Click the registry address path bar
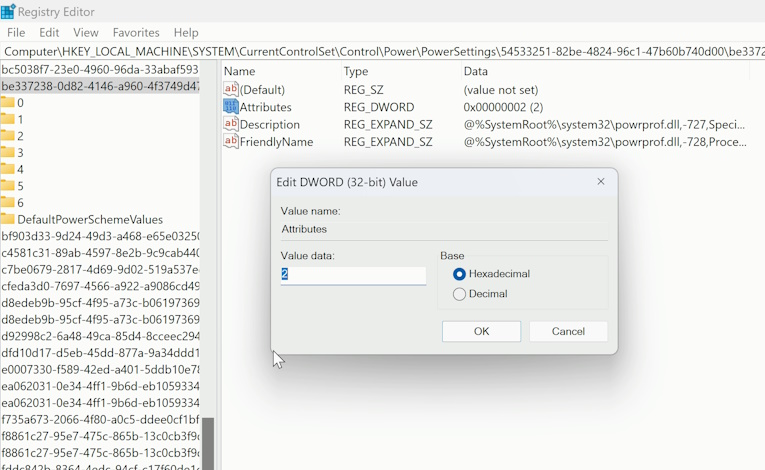The width and height of the screenshot is (765, 470). [x=382, y=52]
